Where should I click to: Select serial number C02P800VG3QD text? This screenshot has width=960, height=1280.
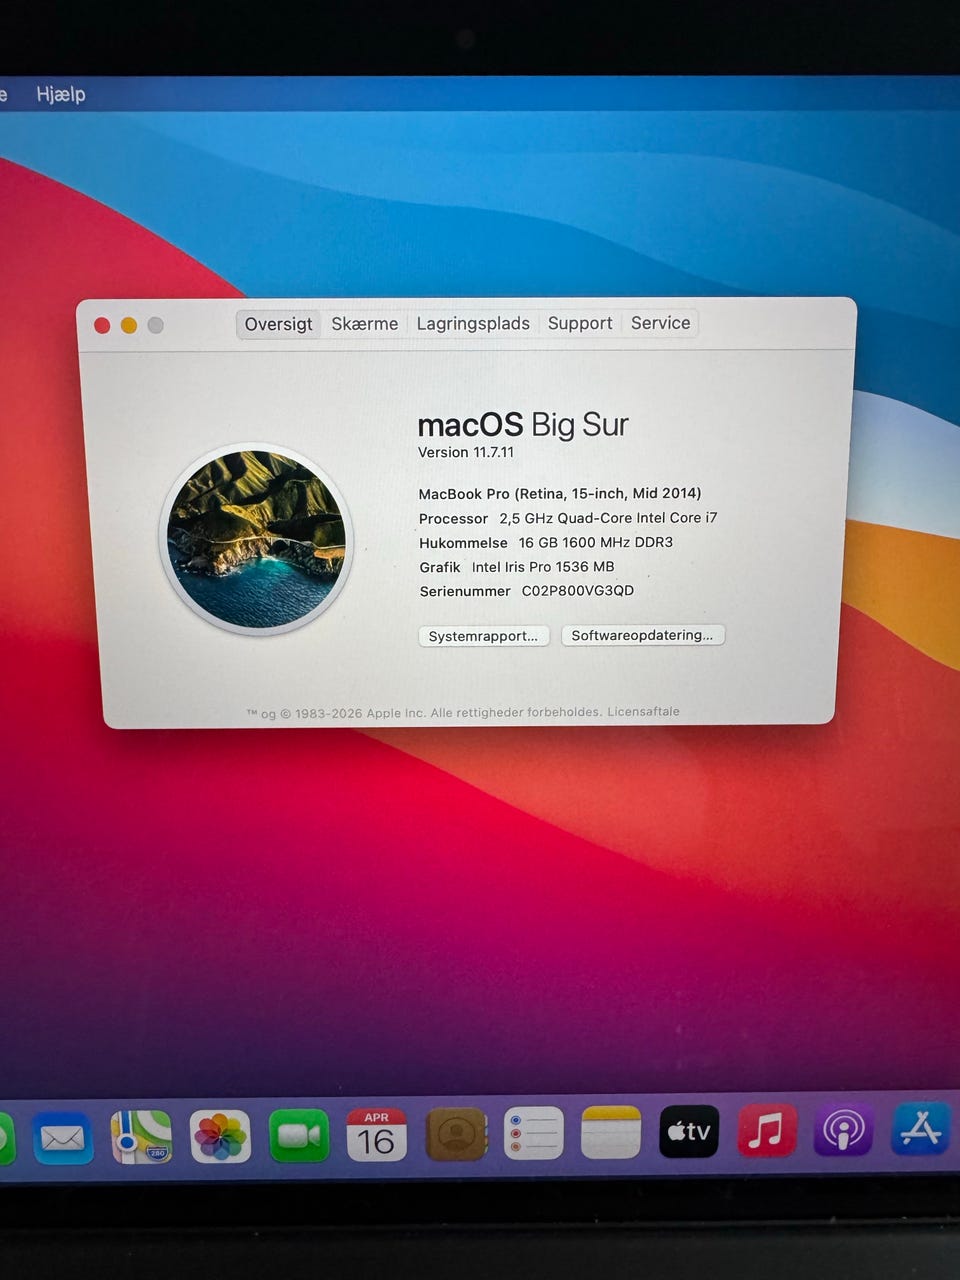click(x=578, y=590)
